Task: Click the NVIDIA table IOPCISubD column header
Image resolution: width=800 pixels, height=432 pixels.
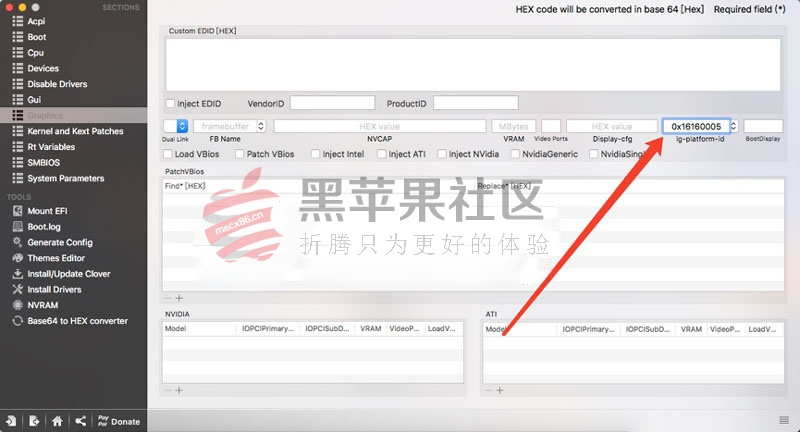Action: tap(327, 329)
